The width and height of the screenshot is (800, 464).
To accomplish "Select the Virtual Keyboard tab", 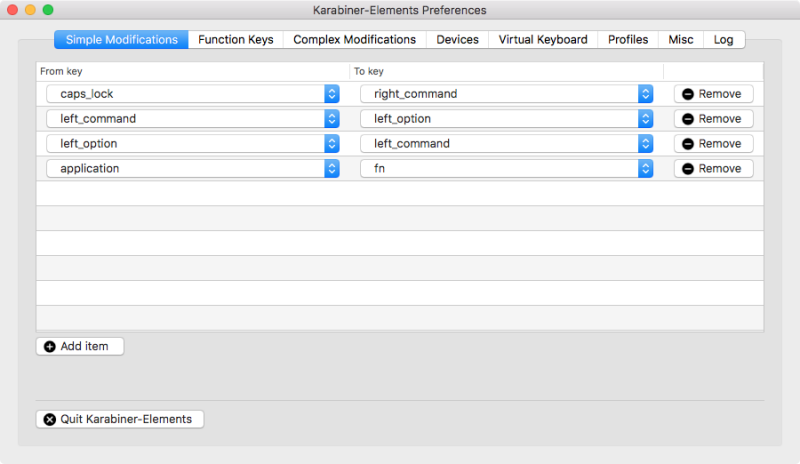I will [x=543, y=40].
